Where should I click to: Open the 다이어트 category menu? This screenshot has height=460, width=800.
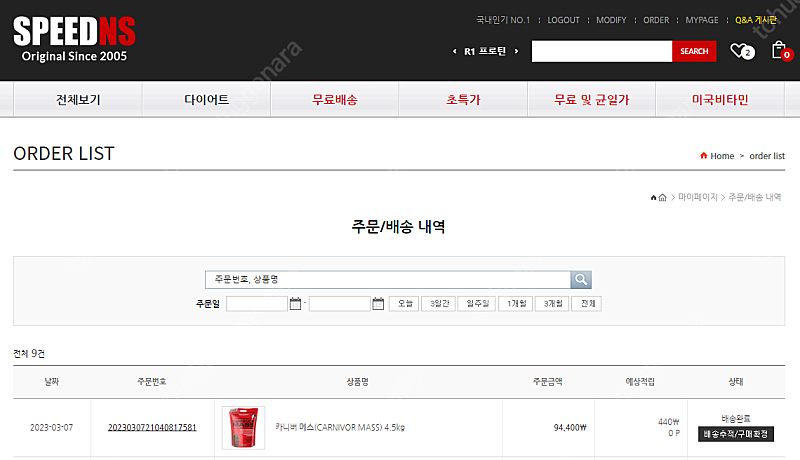coord(206,100)
